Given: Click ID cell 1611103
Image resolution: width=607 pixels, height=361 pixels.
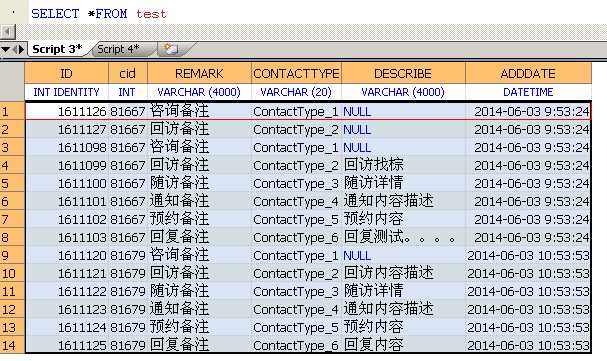Looking at the screenshot, I should click(x=67, y=238).
